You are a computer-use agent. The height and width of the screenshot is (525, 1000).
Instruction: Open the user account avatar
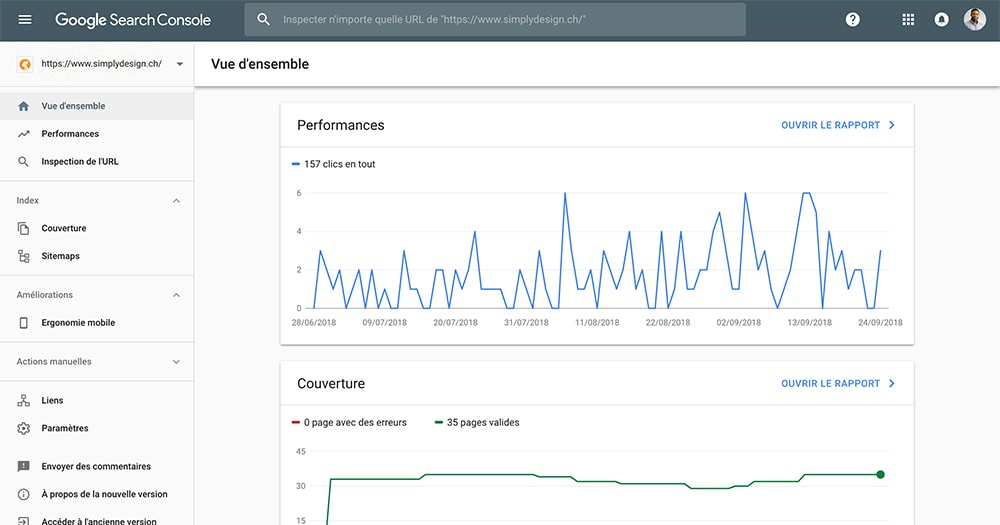coord(974,19)
